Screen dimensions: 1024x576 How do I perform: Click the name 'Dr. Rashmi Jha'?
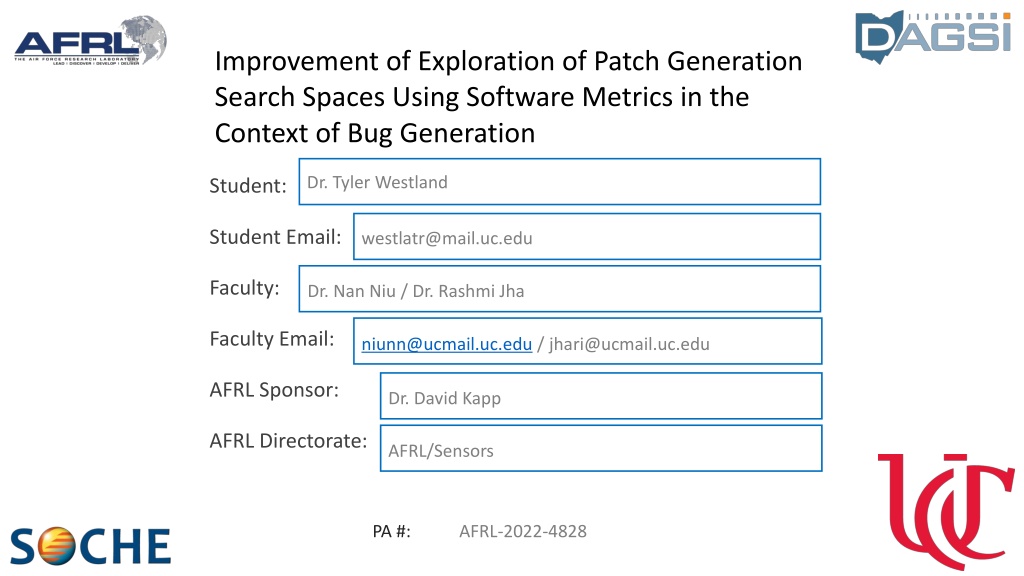pos(468,291)
